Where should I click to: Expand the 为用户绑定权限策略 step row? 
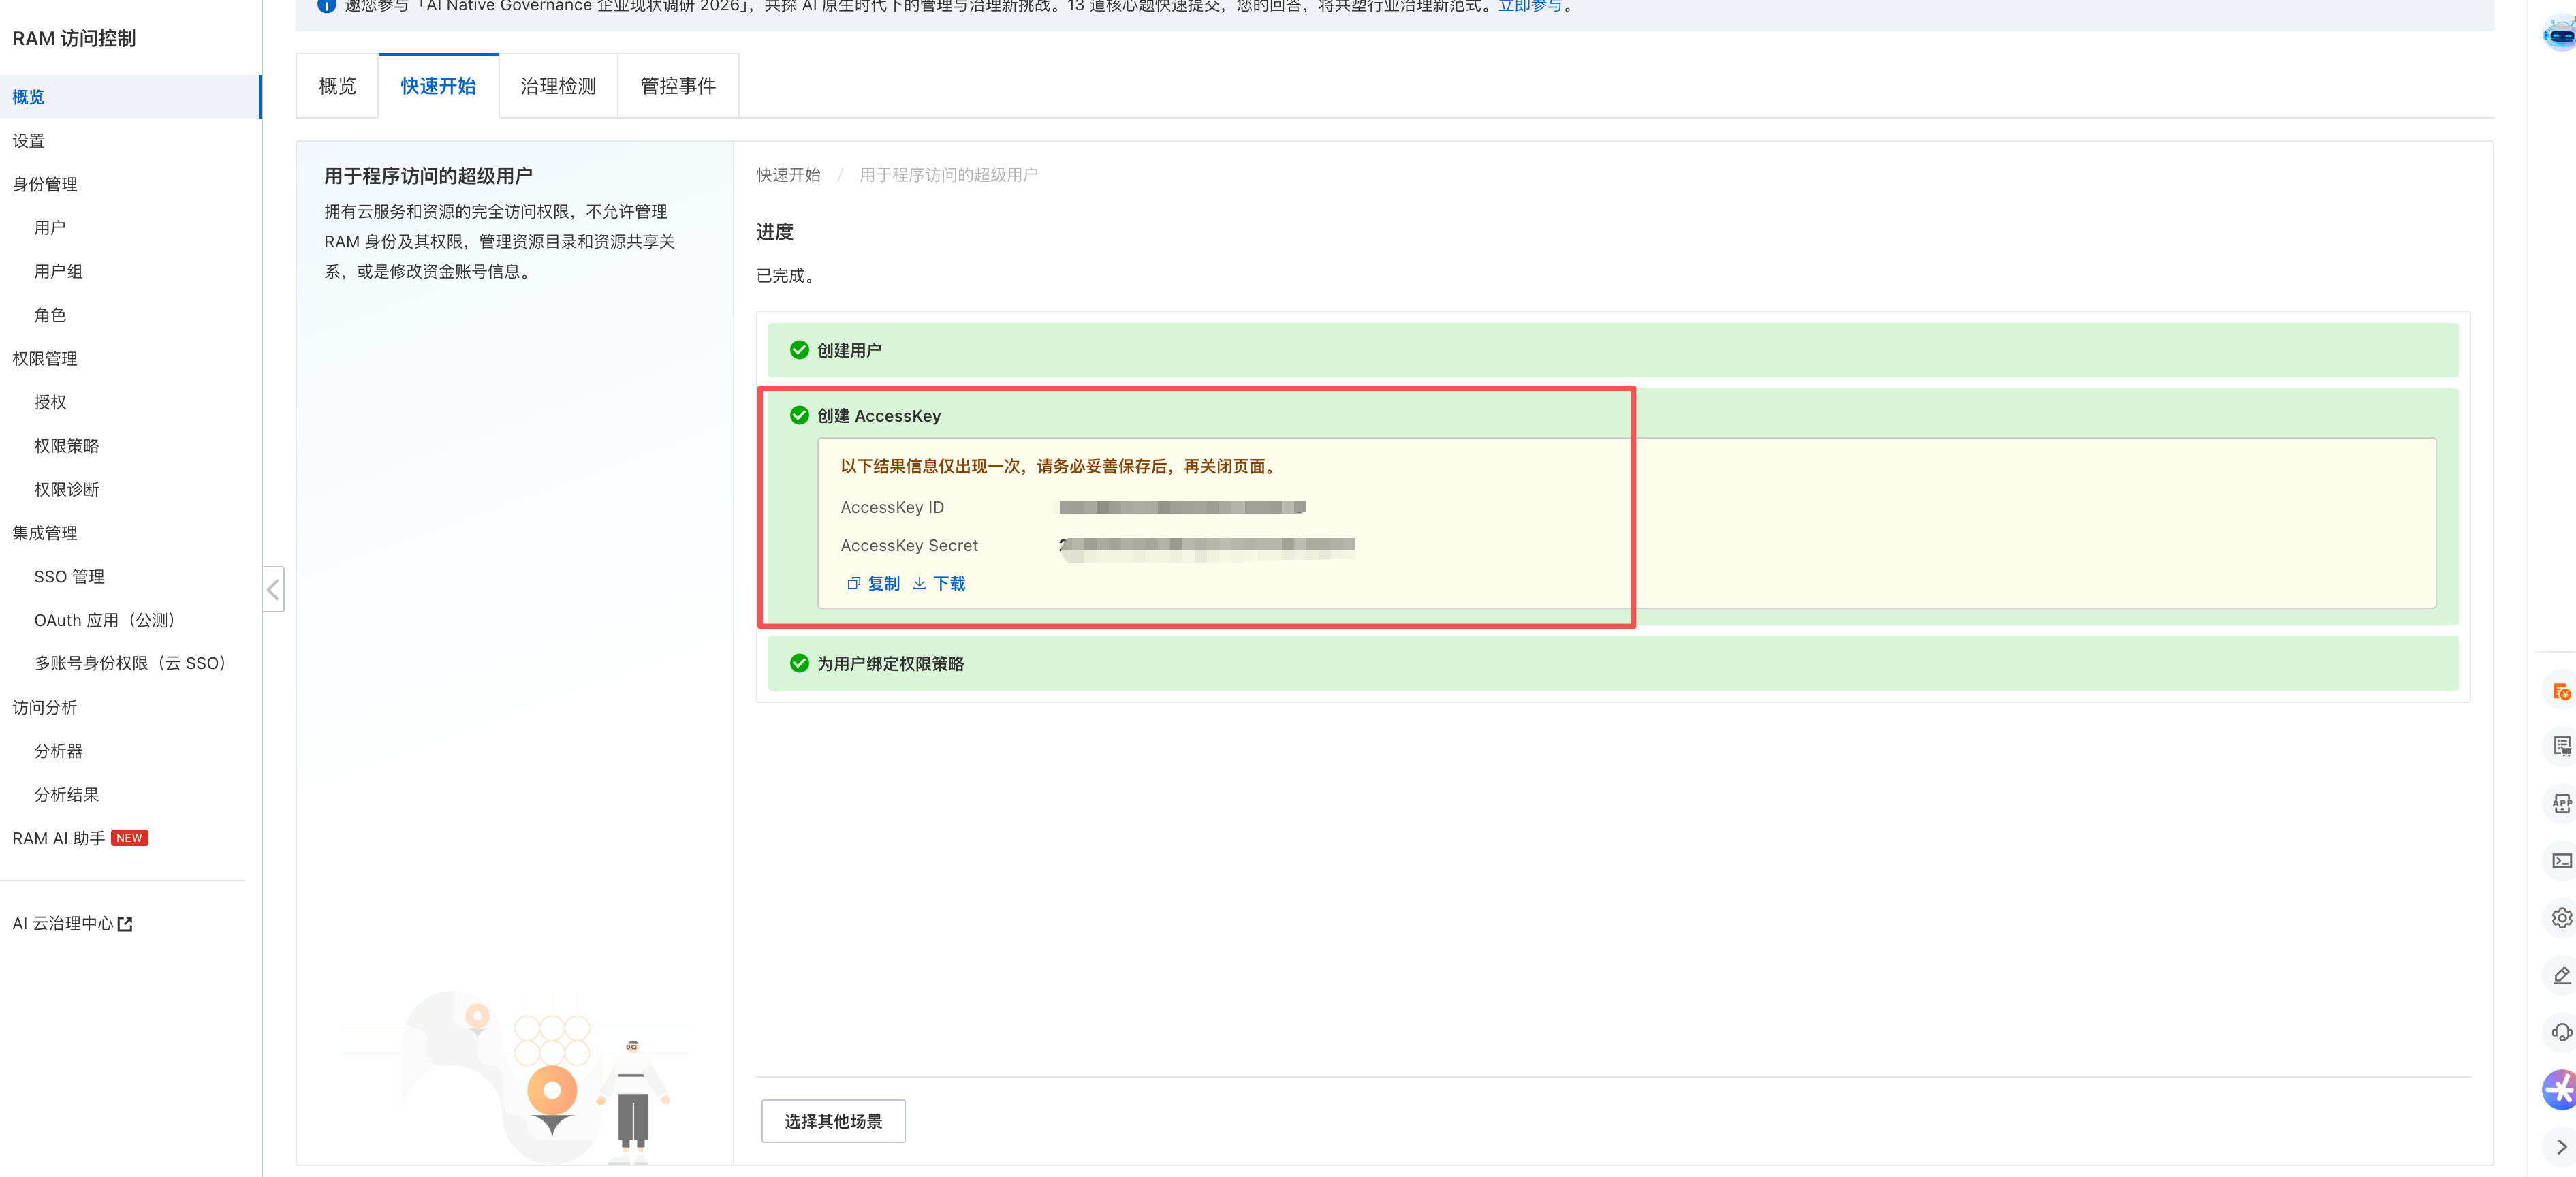pyautogui.click(x=1612, y=663)
